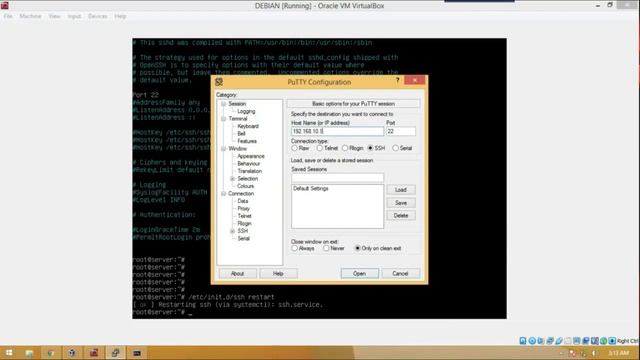
Task: Click the Help button at the PuTTY dialog bottom
Action: click(278, 273)
